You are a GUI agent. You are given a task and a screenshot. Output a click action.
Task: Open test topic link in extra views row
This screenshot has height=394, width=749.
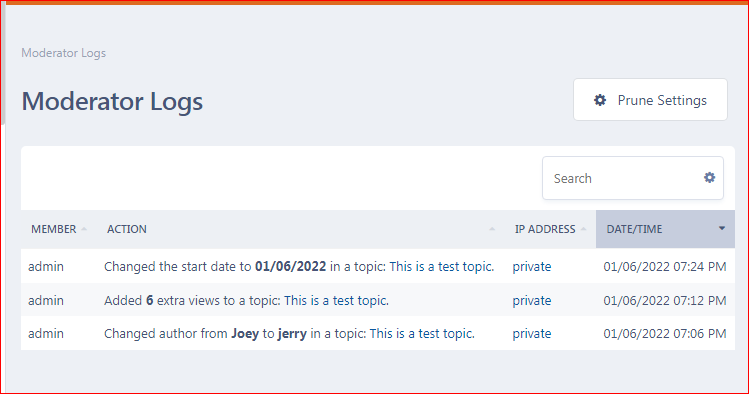(336, 300)
